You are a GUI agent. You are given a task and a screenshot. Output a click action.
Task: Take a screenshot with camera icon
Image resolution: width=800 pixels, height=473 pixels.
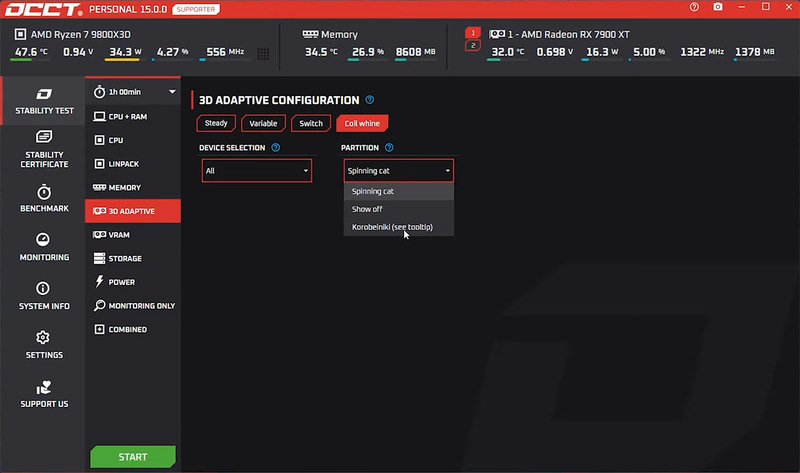tap(718, 7)
